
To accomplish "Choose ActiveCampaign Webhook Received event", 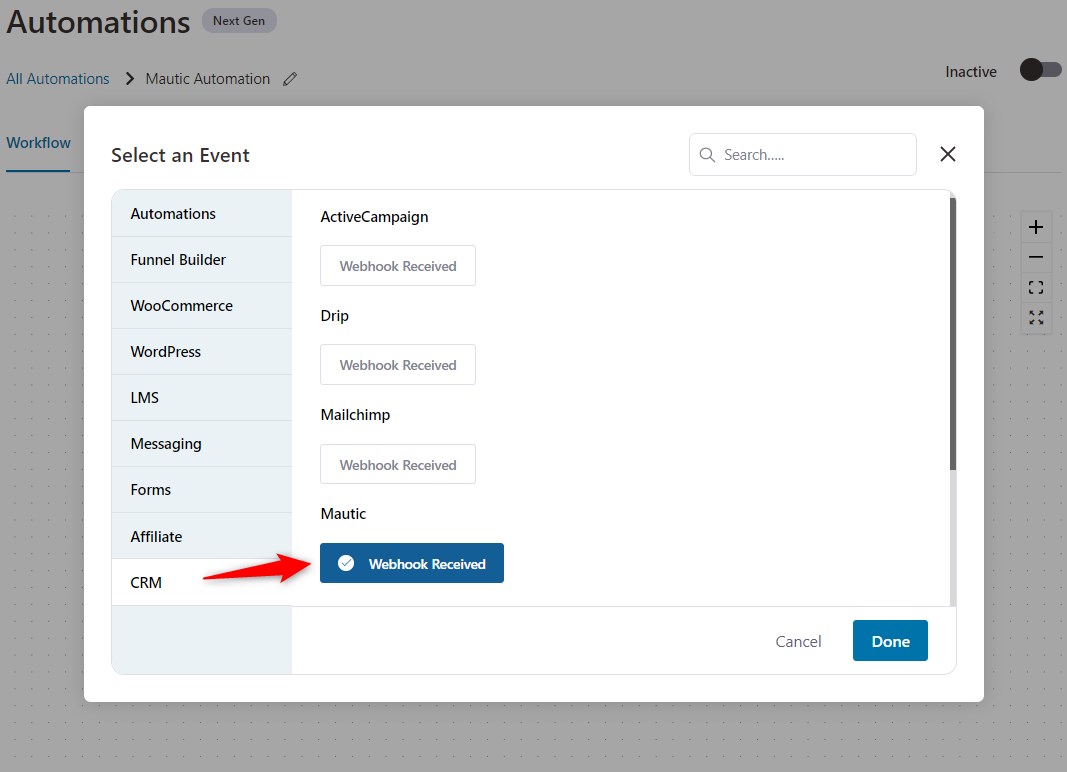I will pyautogui.click(x=398, y=266).
